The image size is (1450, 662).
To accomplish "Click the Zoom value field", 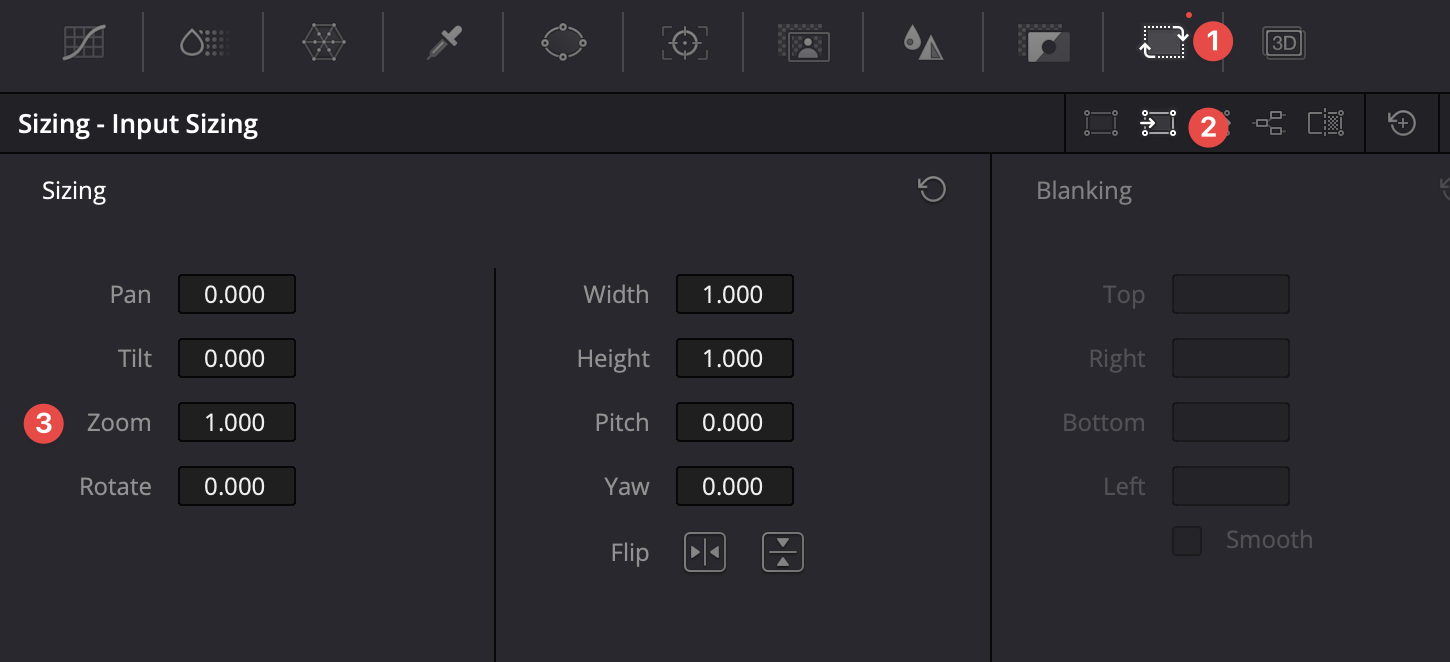I will click(x=236, y=423).
